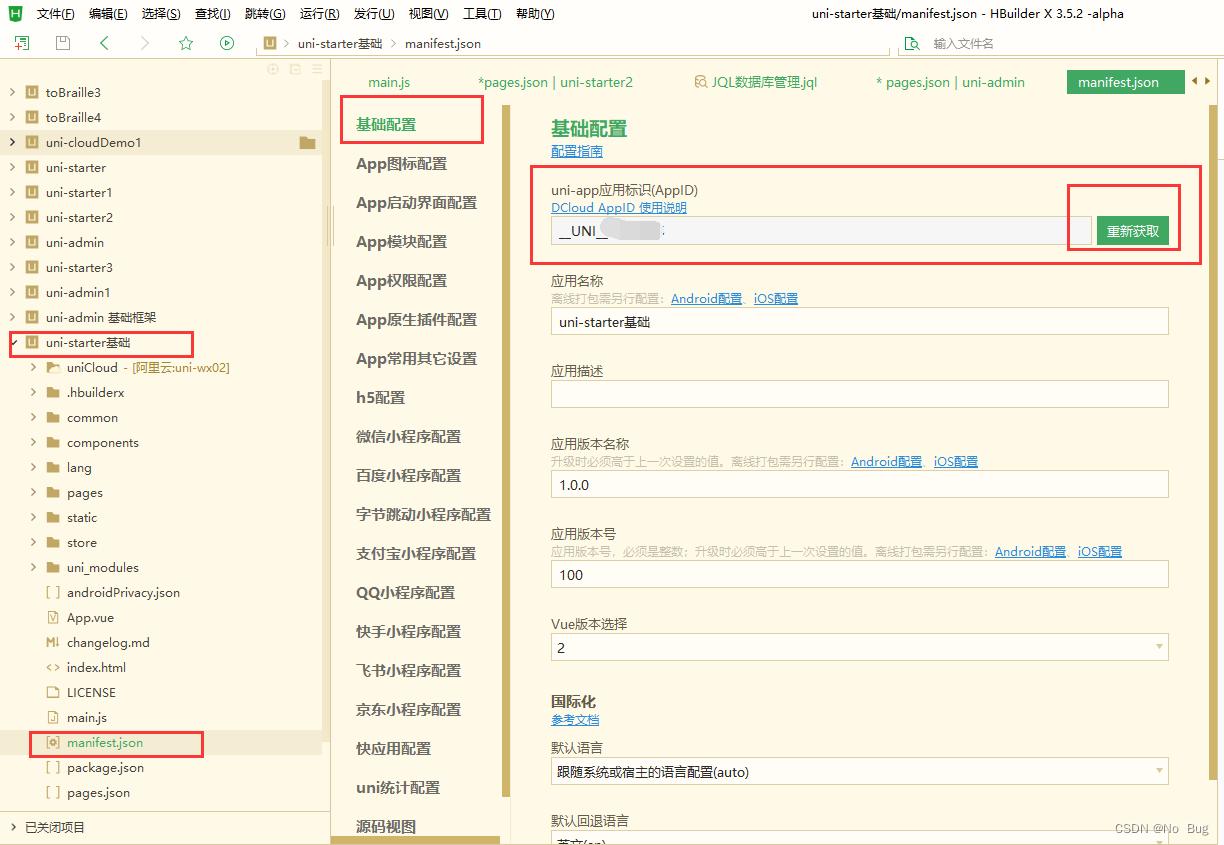Expand the uni_modules folder
The height and width of the screenshot is (845, 1224).
tap(34, 568)
